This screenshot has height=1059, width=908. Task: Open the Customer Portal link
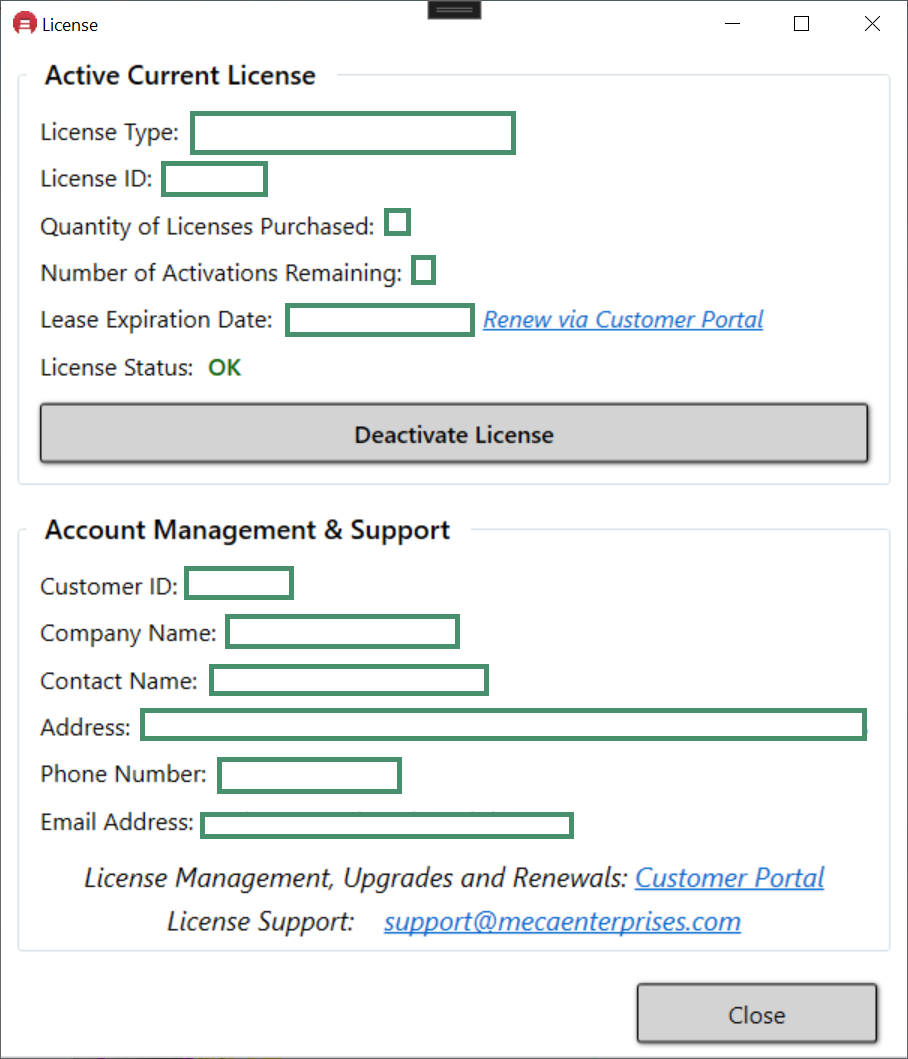pos(730,878)
